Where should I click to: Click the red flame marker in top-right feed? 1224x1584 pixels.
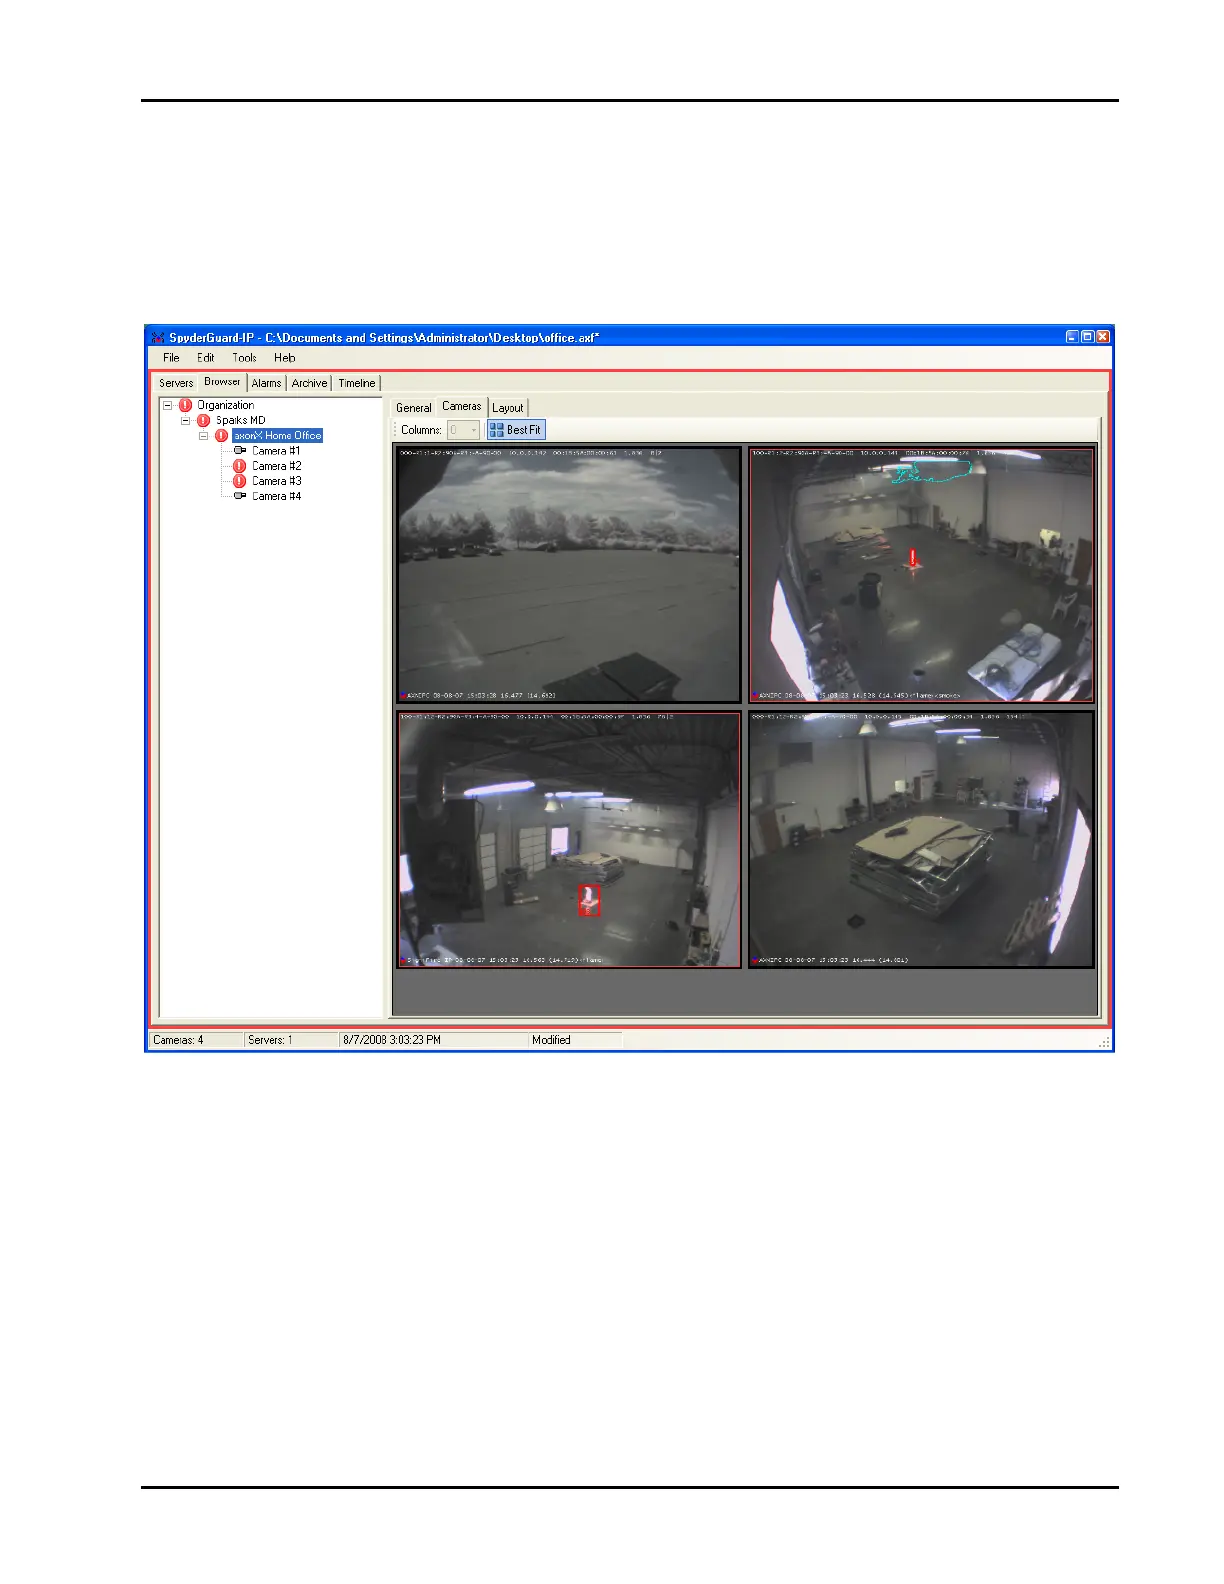(913, 558)
